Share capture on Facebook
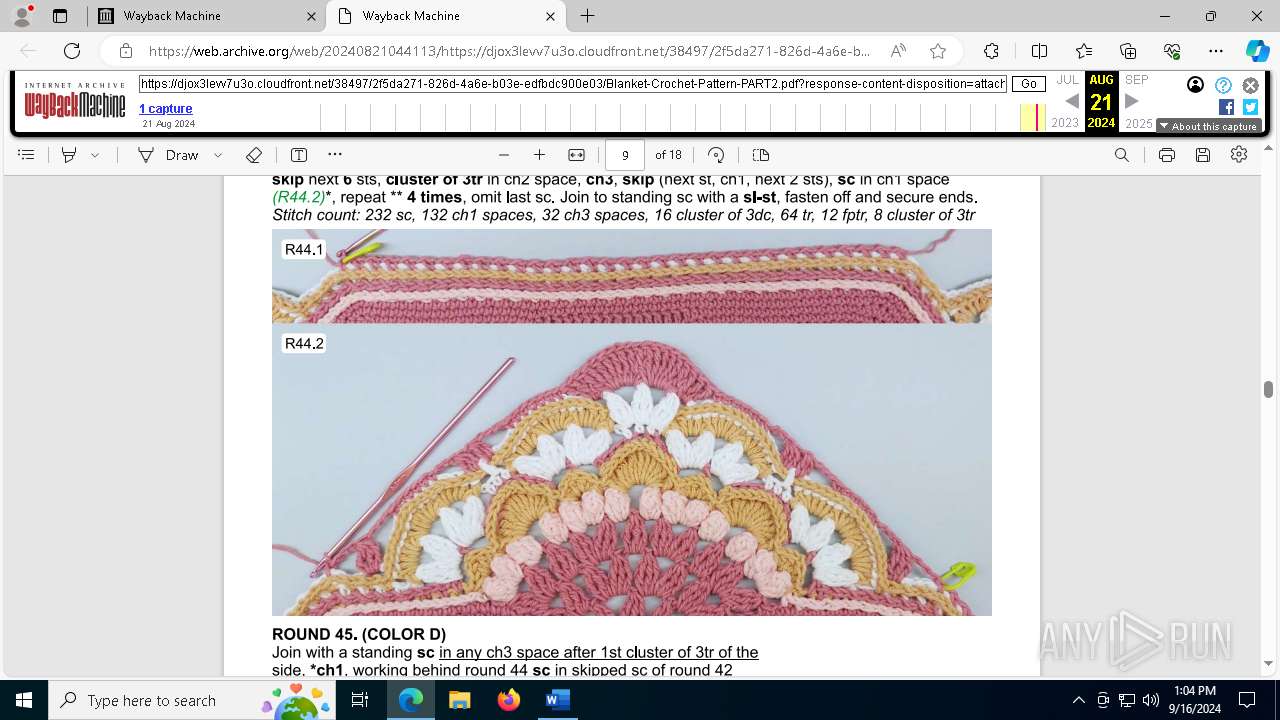This screenshot has width=1280, height=720. (x=1226, y=107)
